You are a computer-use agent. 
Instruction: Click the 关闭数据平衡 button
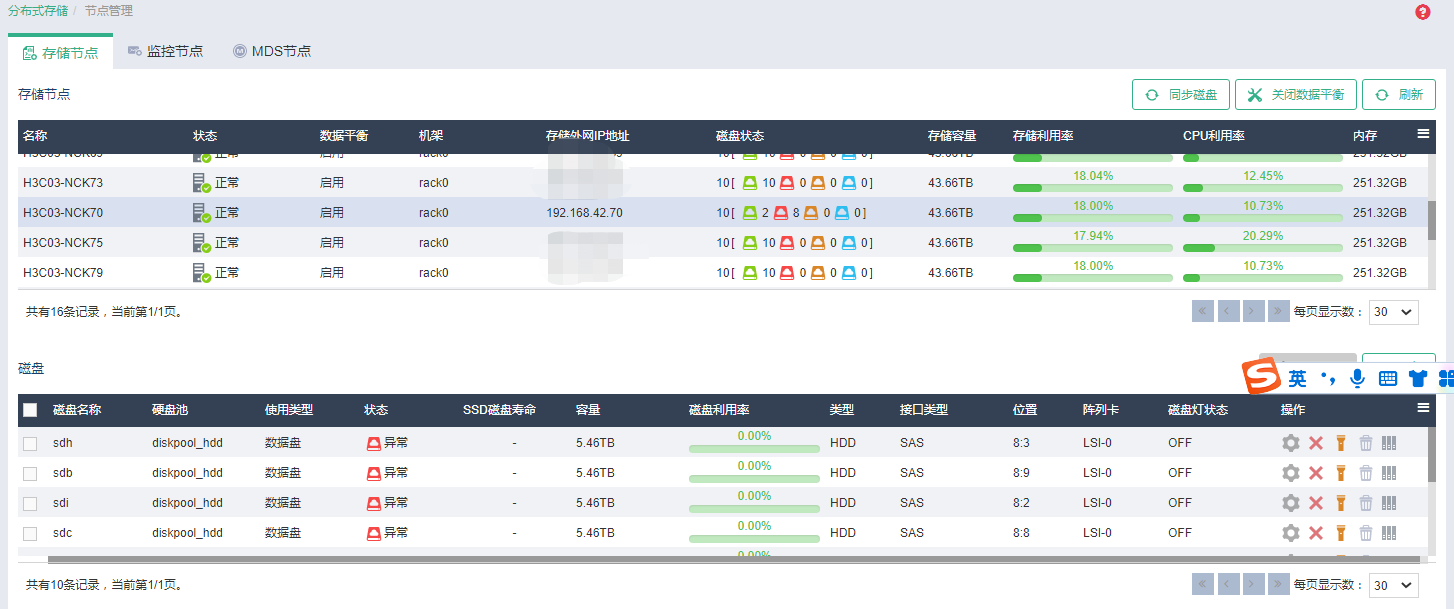(x=1296, y=95)
